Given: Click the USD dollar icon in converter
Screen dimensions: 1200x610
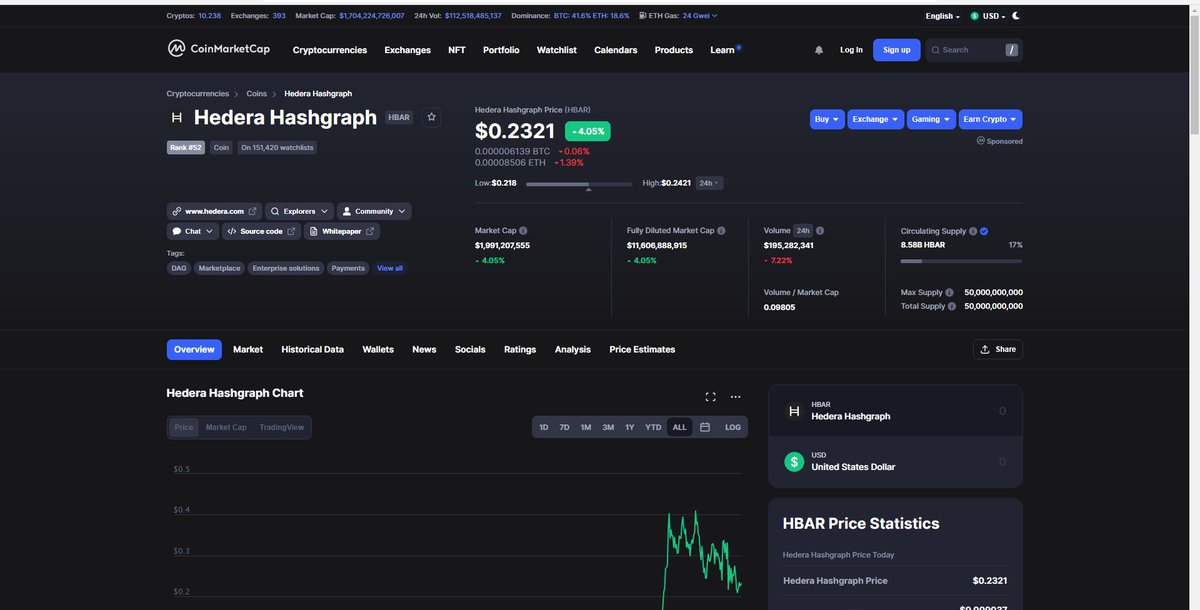Looking at the screenshot, I should pos(794,462).
